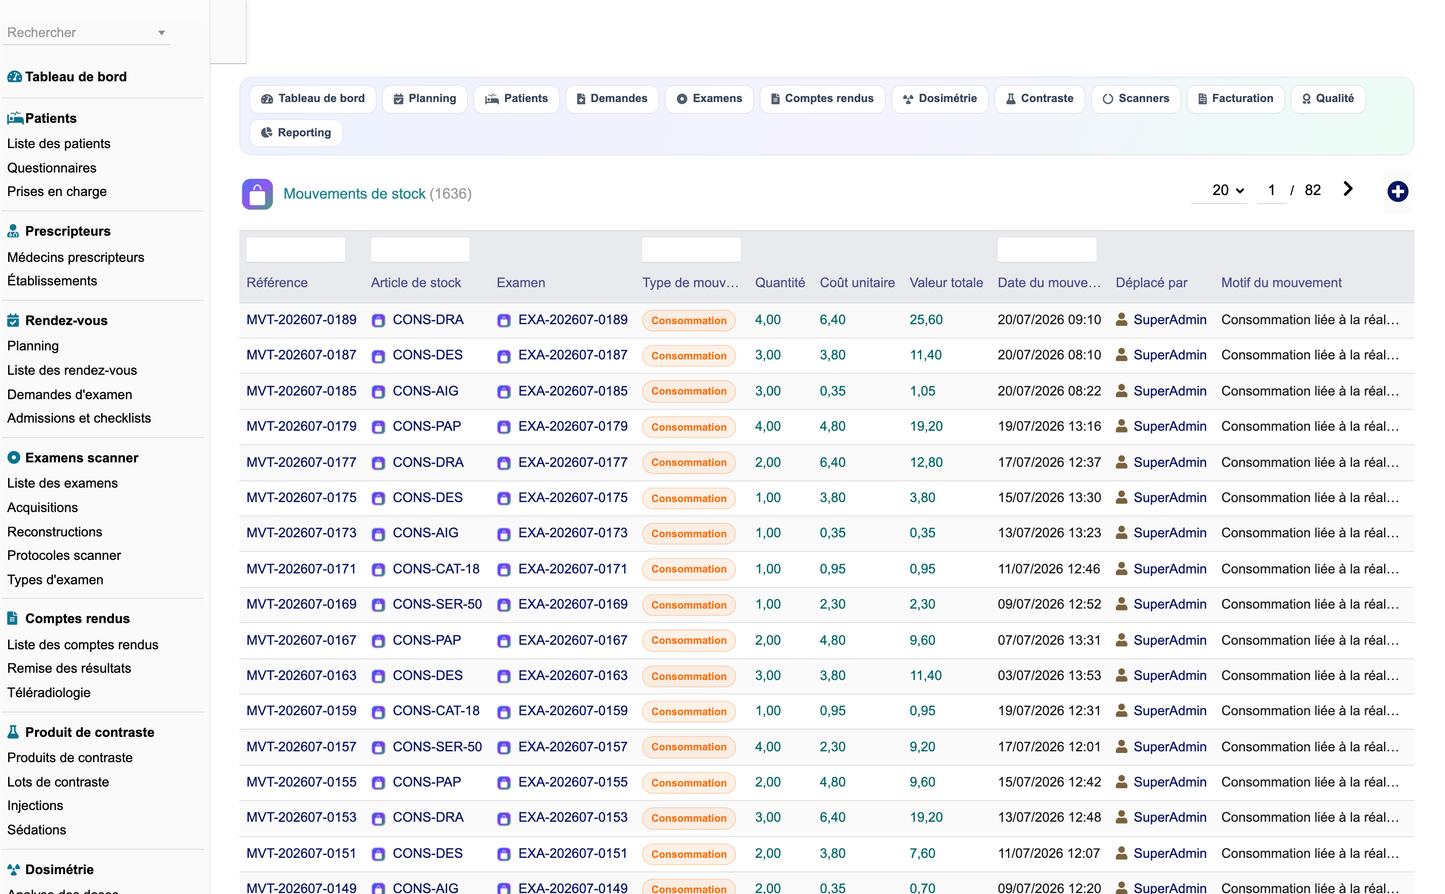Open the Contraste tab in top navigation
This screenshot has width=1445, height=894.
[1039, 99]
